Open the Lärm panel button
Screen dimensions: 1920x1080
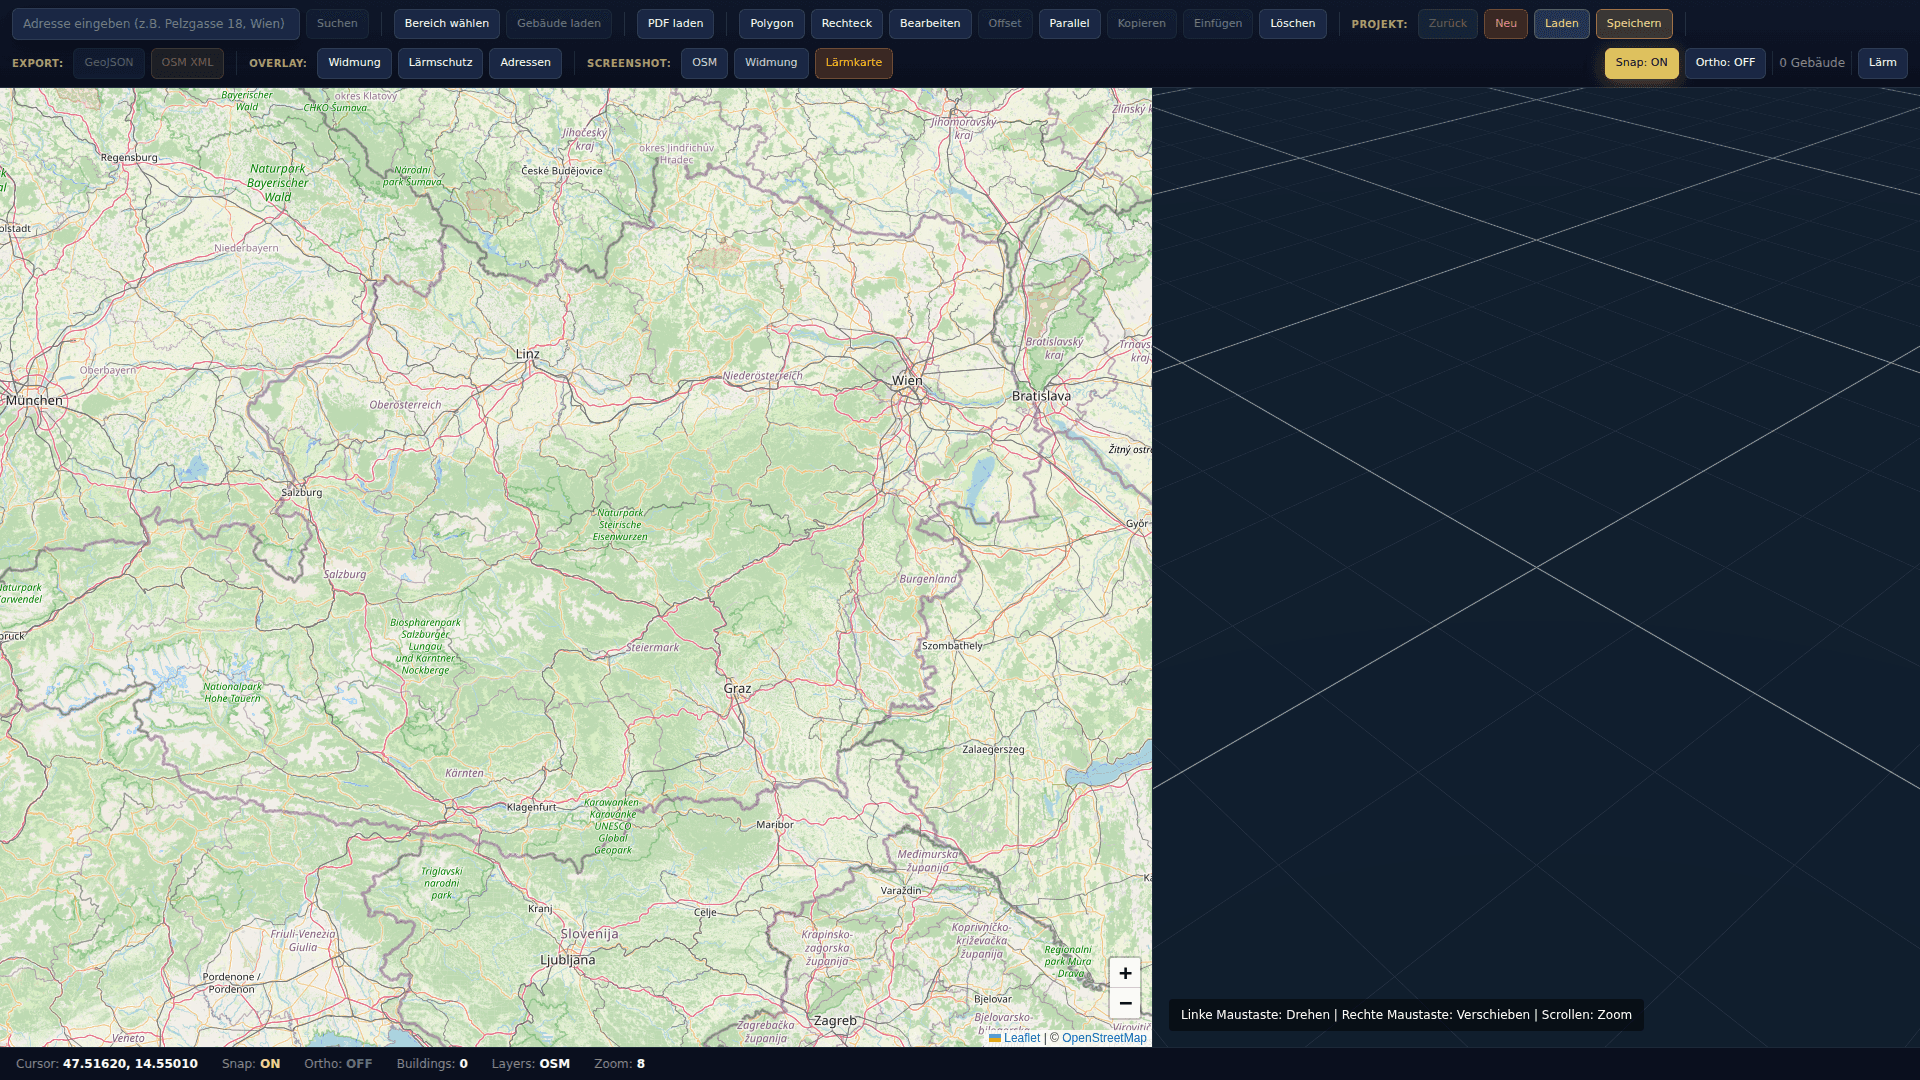tap(1882, 63)
